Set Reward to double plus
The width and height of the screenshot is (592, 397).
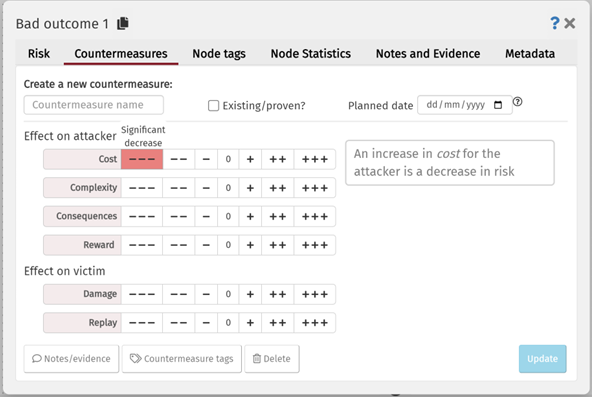pos(278,245)
